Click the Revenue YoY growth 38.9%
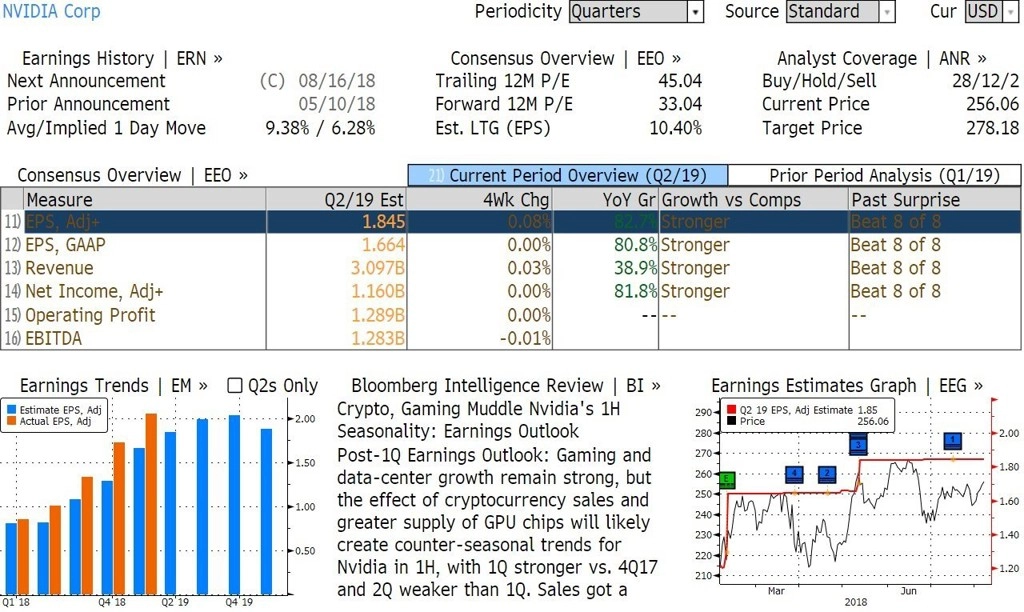This screenshot has width=1024, height=612. [635, 268]
